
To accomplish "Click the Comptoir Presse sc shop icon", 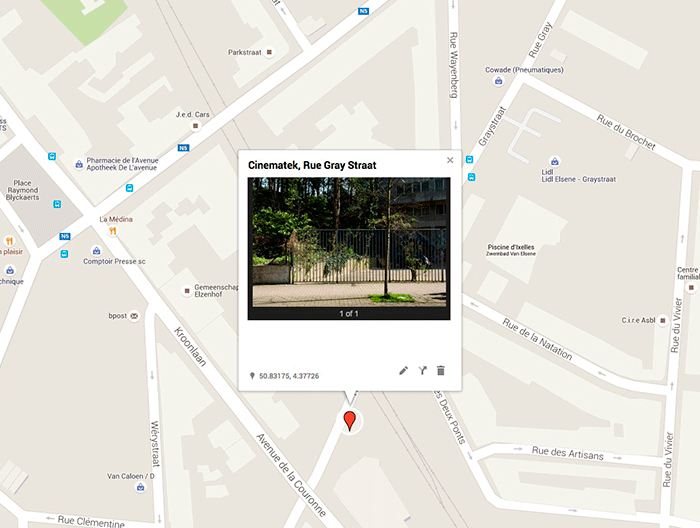I will pyautogui.click(x=96, y=250).
